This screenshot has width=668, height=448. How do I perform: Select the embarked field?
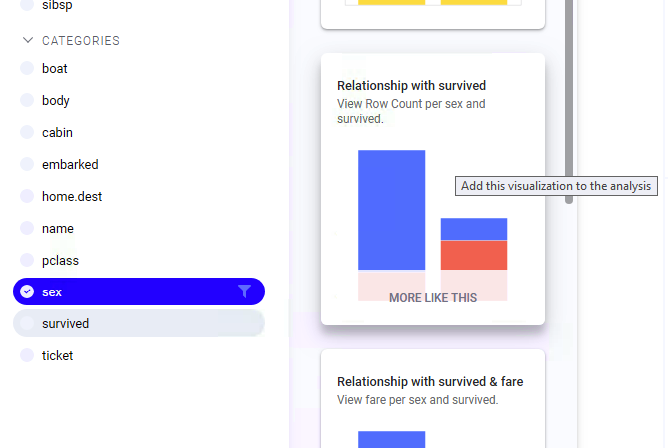139,164
